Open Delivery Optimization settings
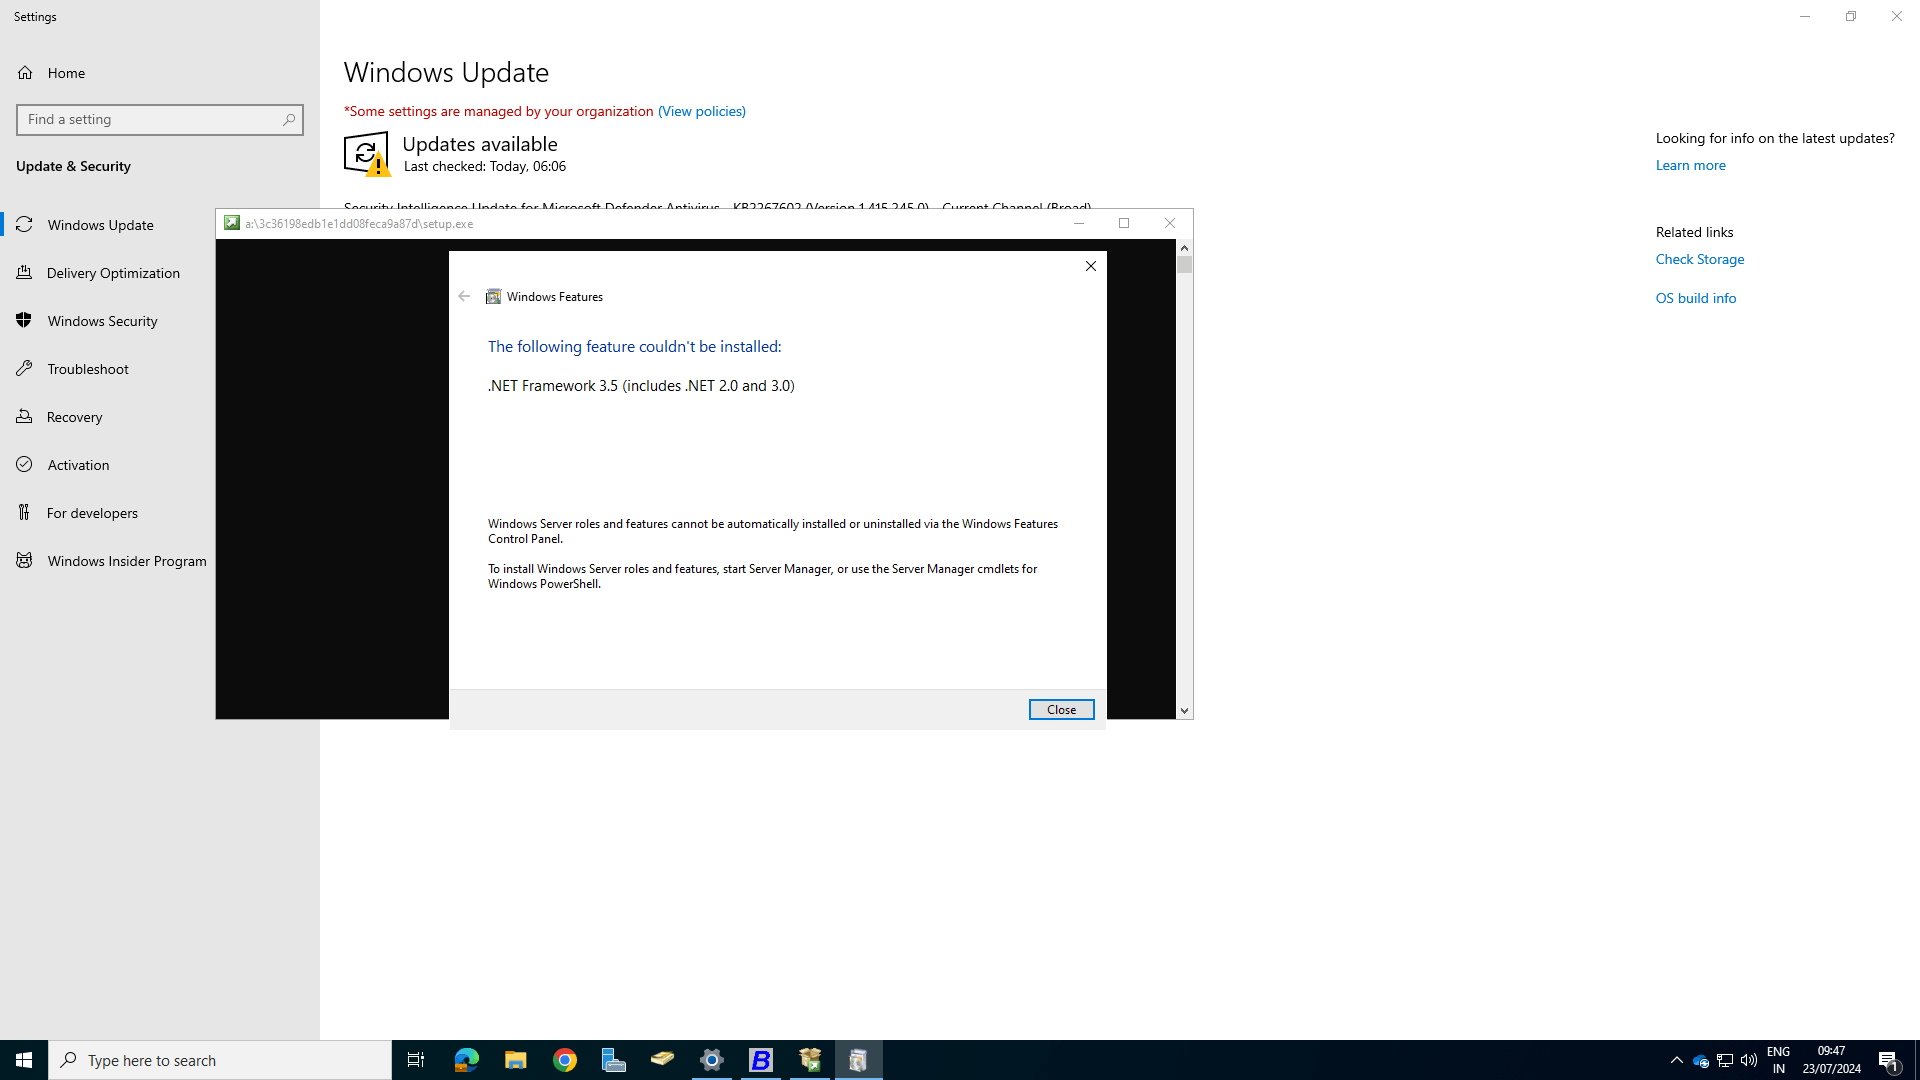The width and height of the screenshot is (1920, 1080). [x=108, y=273]
